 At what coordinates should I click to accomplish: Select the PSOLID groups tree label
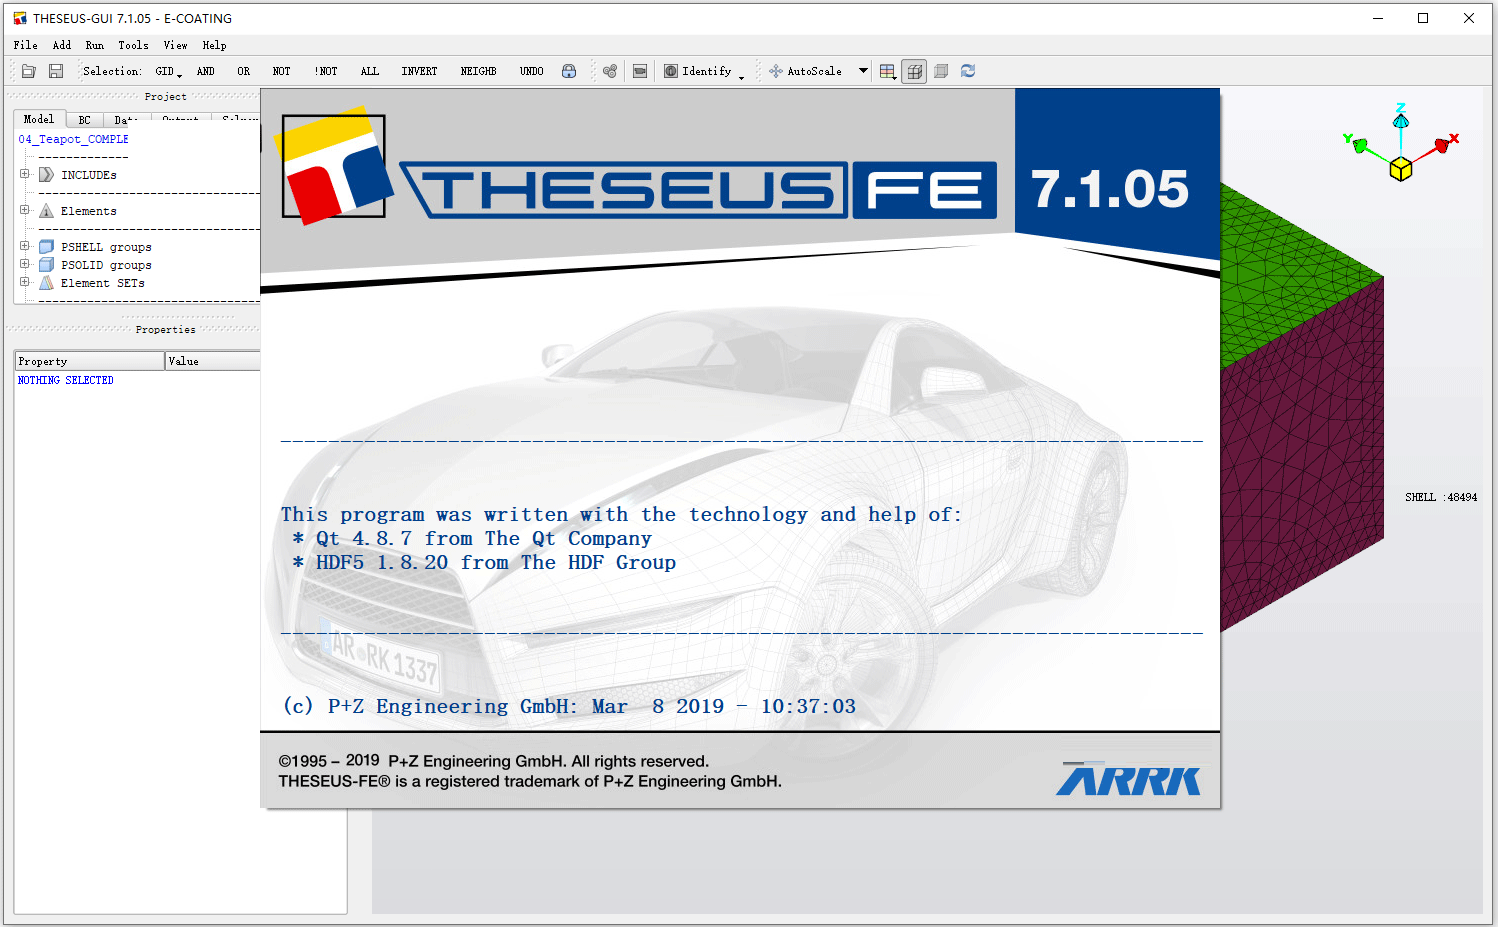106,265
